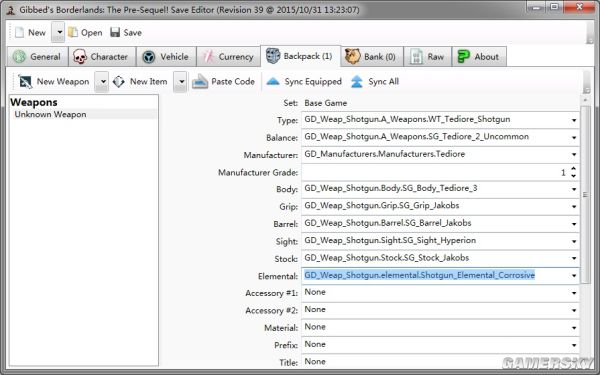The width and height of the screenshot is (600, 375).
Task: Click the New file icon
Action: 19,33
